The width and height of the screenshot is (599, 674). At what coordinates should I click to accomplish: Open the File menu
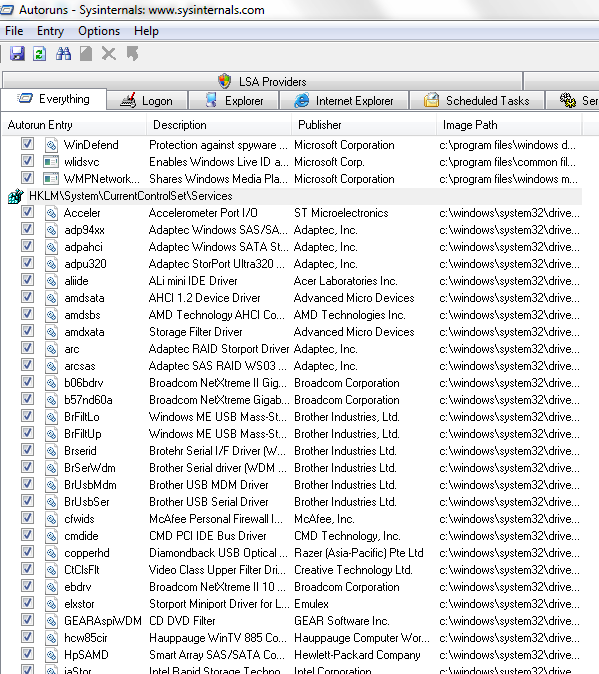click(14, 31)
